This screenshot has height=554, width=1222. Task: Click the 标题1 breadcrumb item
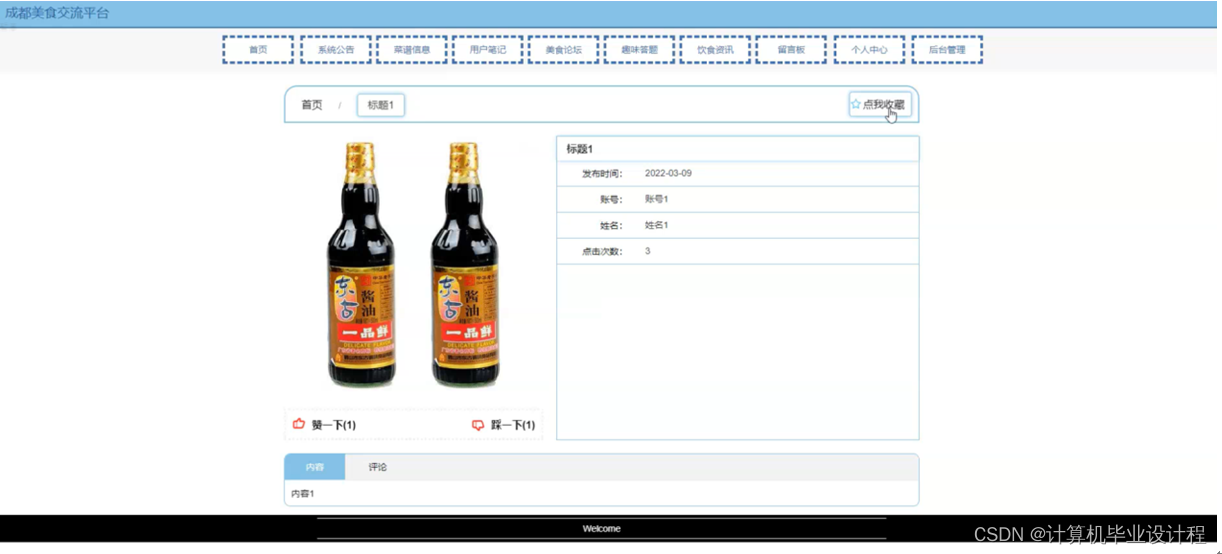[381, 105]
